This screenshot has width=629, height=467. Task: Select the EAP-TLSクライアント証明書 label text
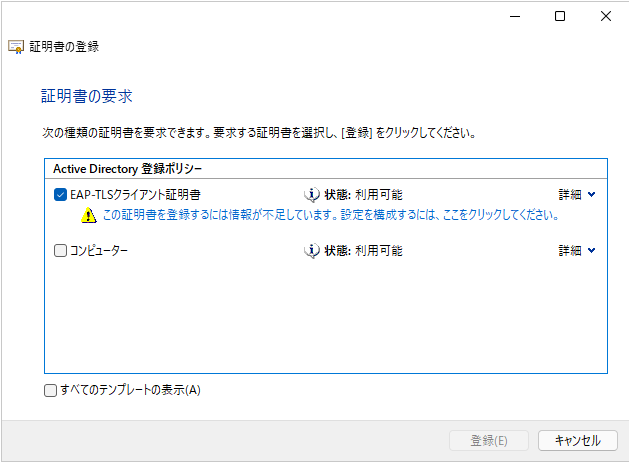pyautogui.click(x=135, y=195)
